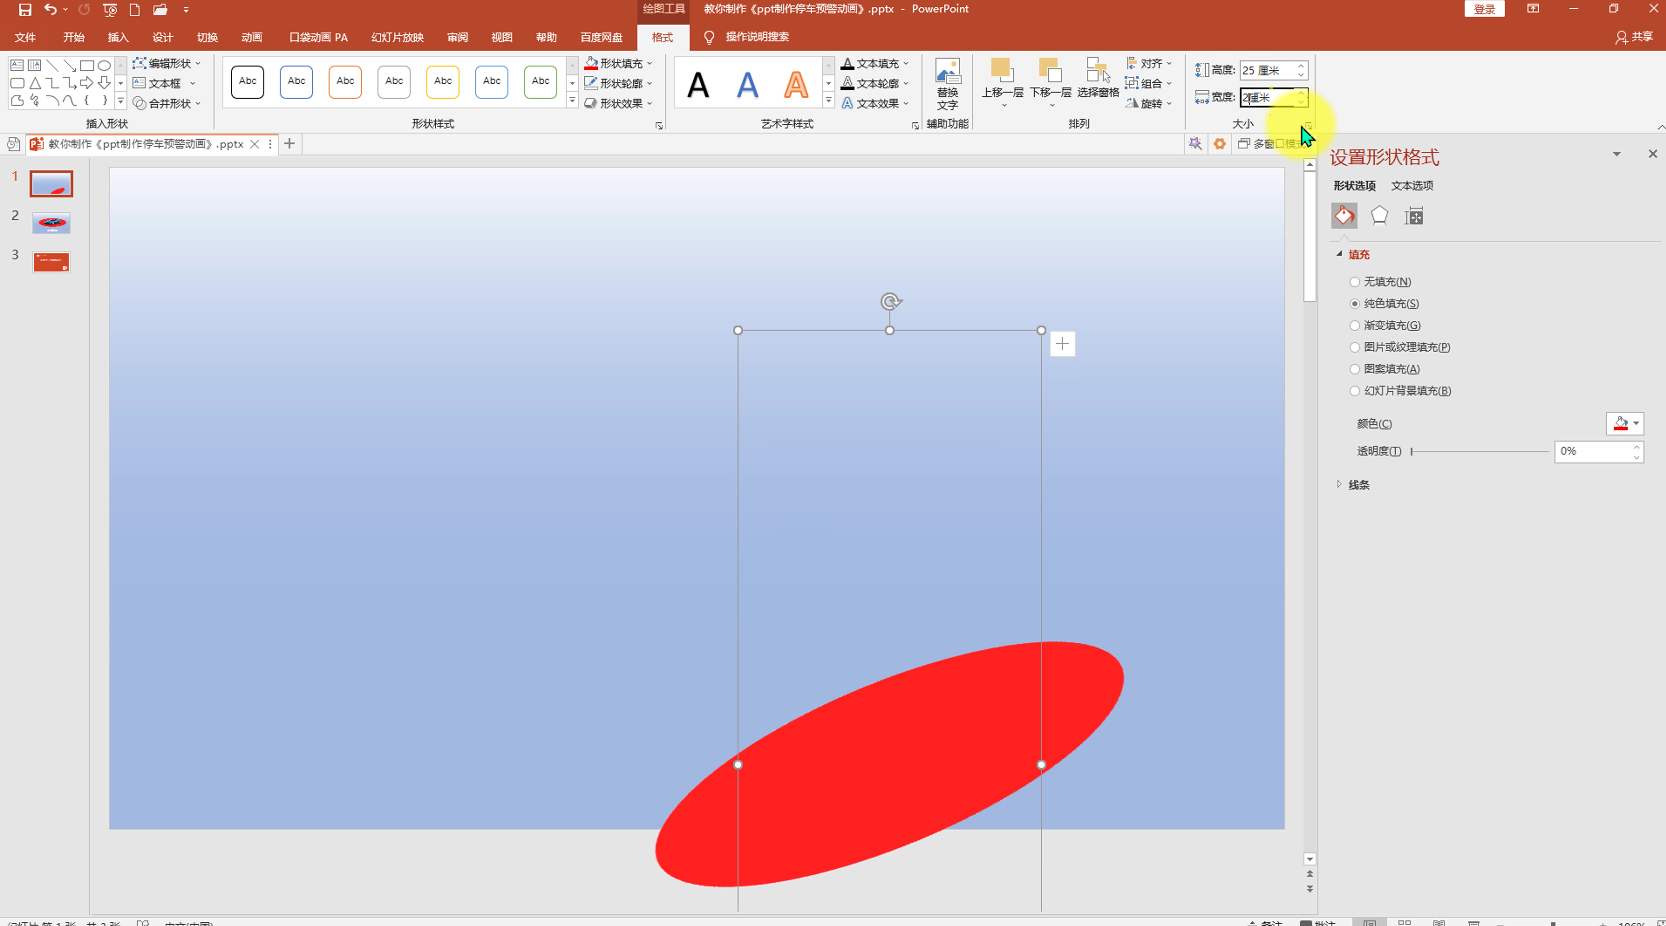The image size is (1666, 926).
Task: Open the 文本效果 dropdown
Action: [875, 103]
